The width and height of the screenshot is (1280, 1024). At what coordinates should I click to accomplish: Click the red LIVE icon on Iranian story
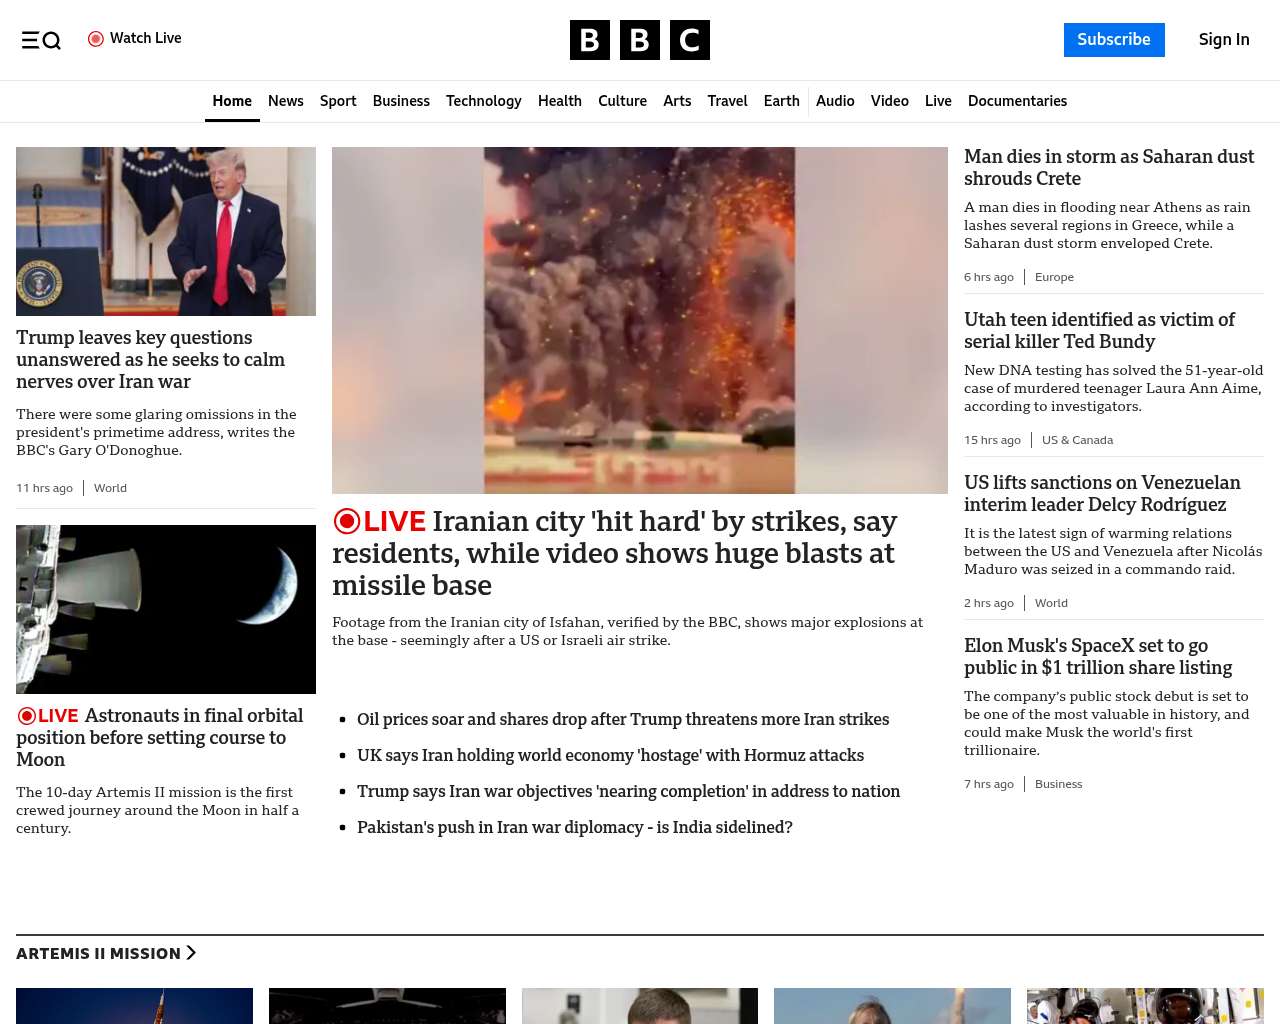[347, 521]
